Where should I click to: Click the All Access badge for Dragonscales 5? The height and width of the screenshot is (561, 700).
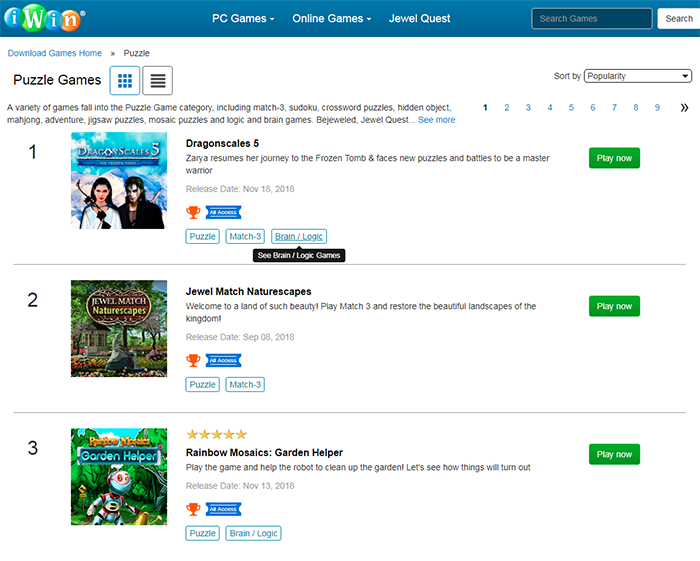tap(223, 212)
